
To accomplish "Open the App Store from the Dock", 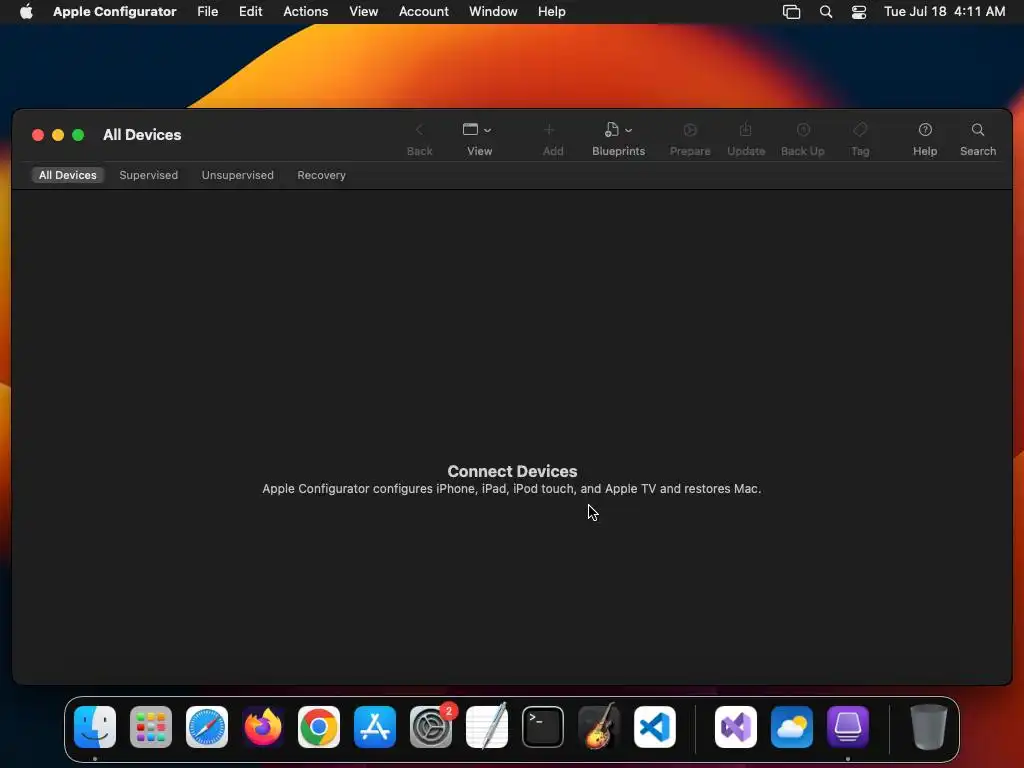I will coord(375,727).
